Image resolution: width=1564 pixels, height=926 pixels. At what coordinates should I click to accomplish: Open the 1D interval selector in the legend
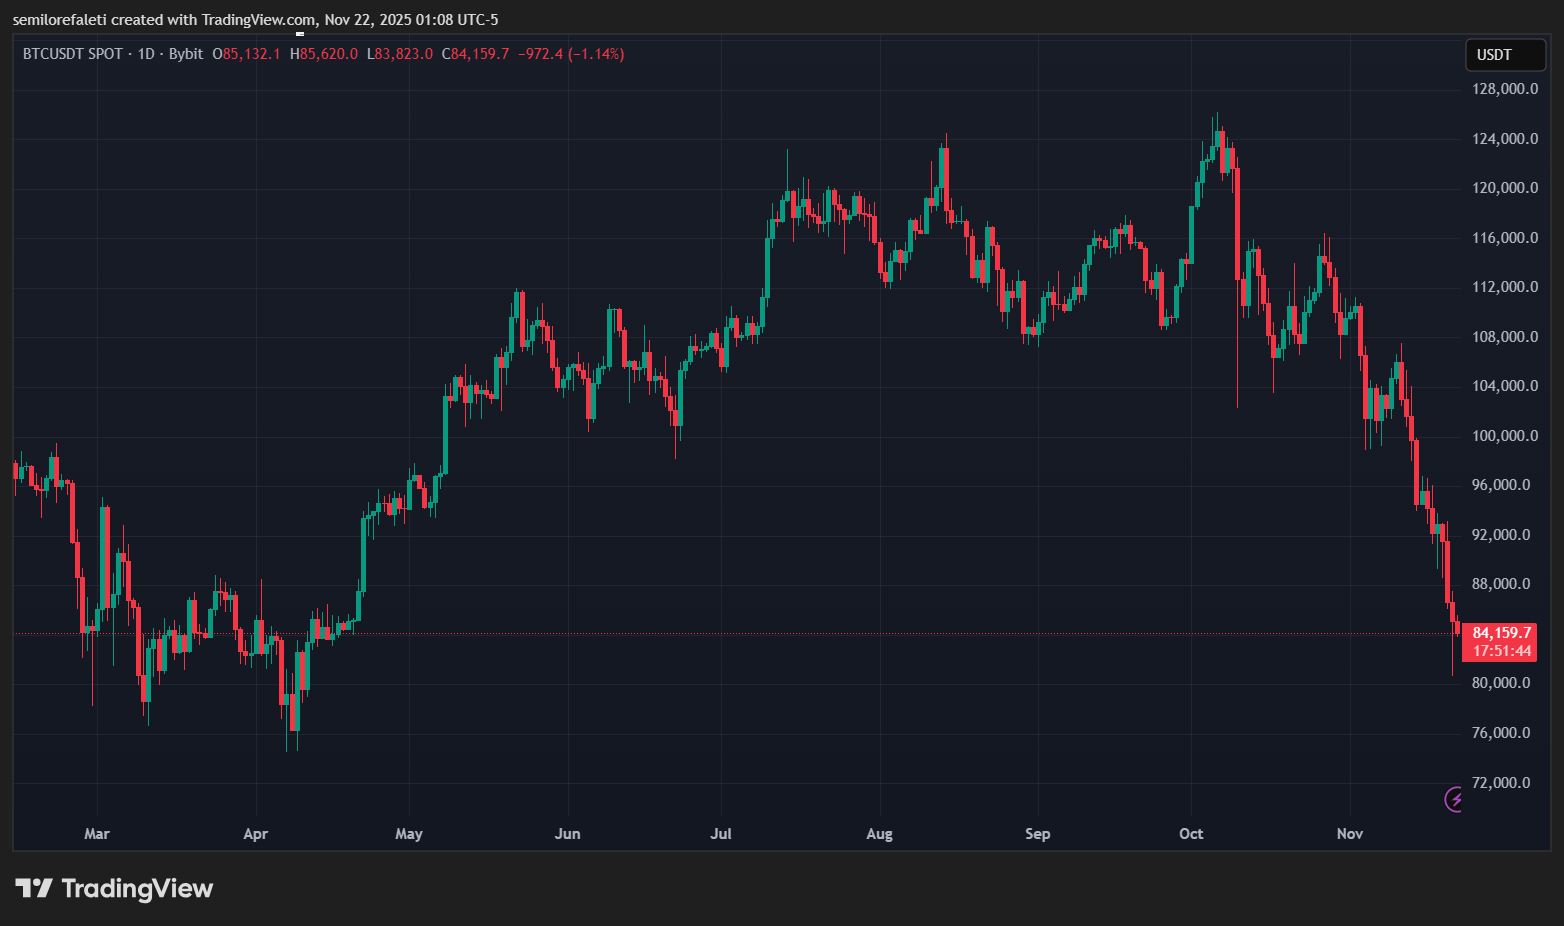coord(146,54)
